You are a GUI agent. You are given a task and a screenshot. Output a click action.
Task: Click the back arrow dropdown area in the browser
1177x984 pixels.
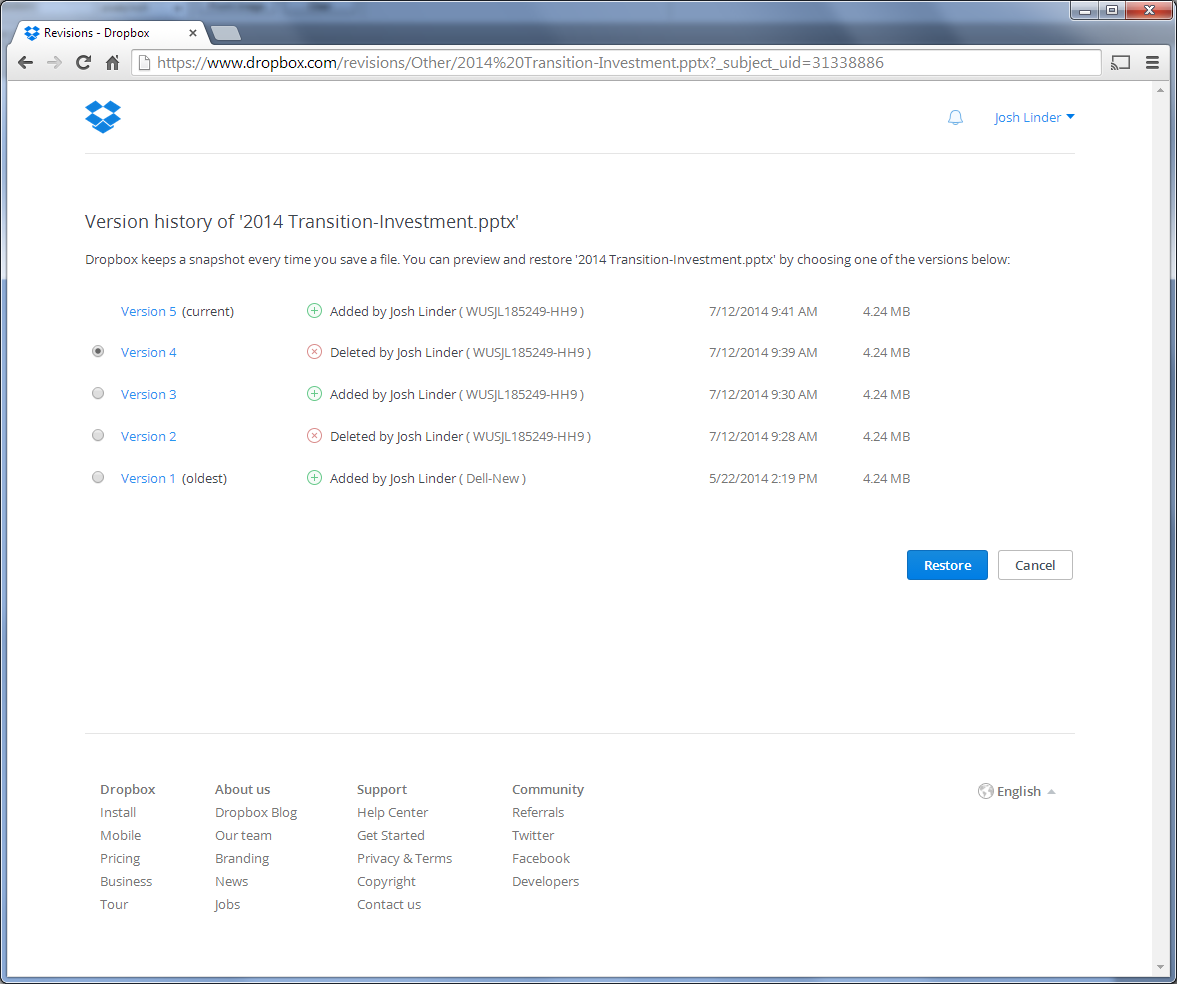click(24, 61)
